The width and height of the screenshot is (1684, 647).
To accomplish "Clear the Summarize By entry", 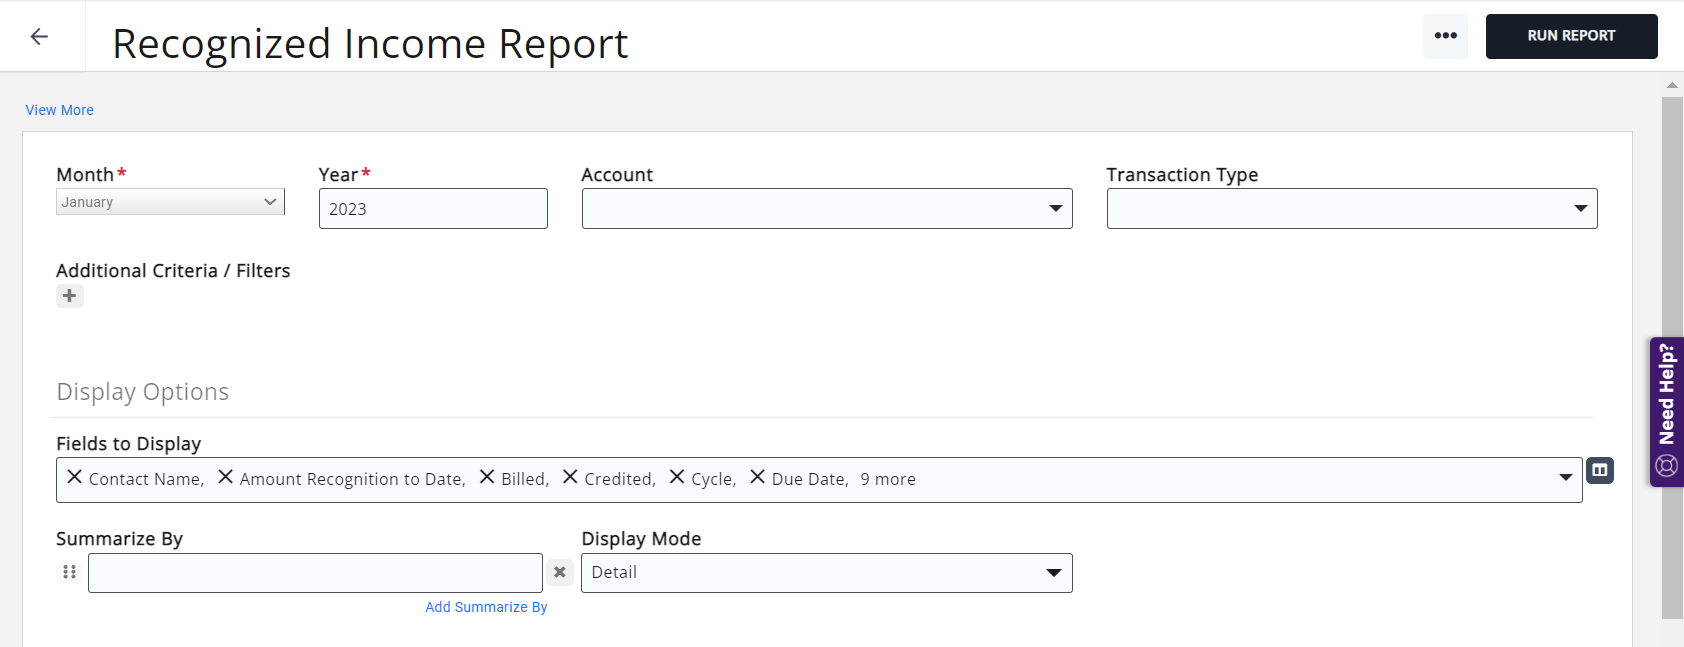I will click(x=560, y=573).
